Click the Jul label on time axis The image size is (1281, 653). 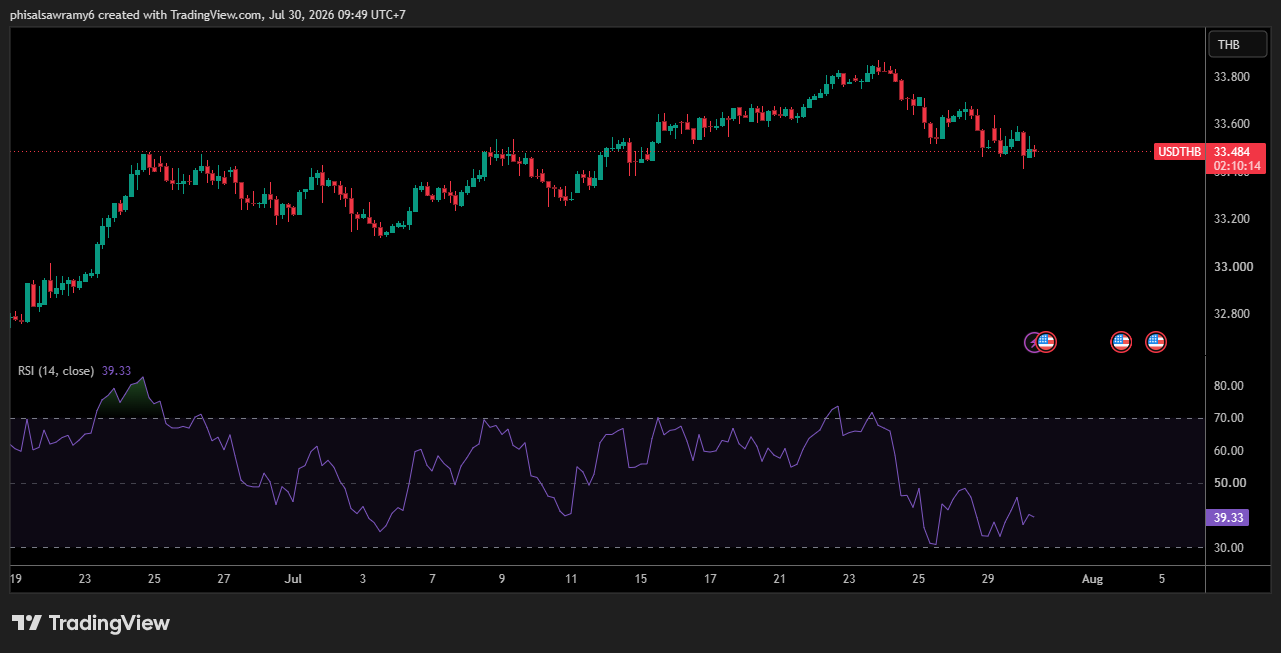click(293, 579)
